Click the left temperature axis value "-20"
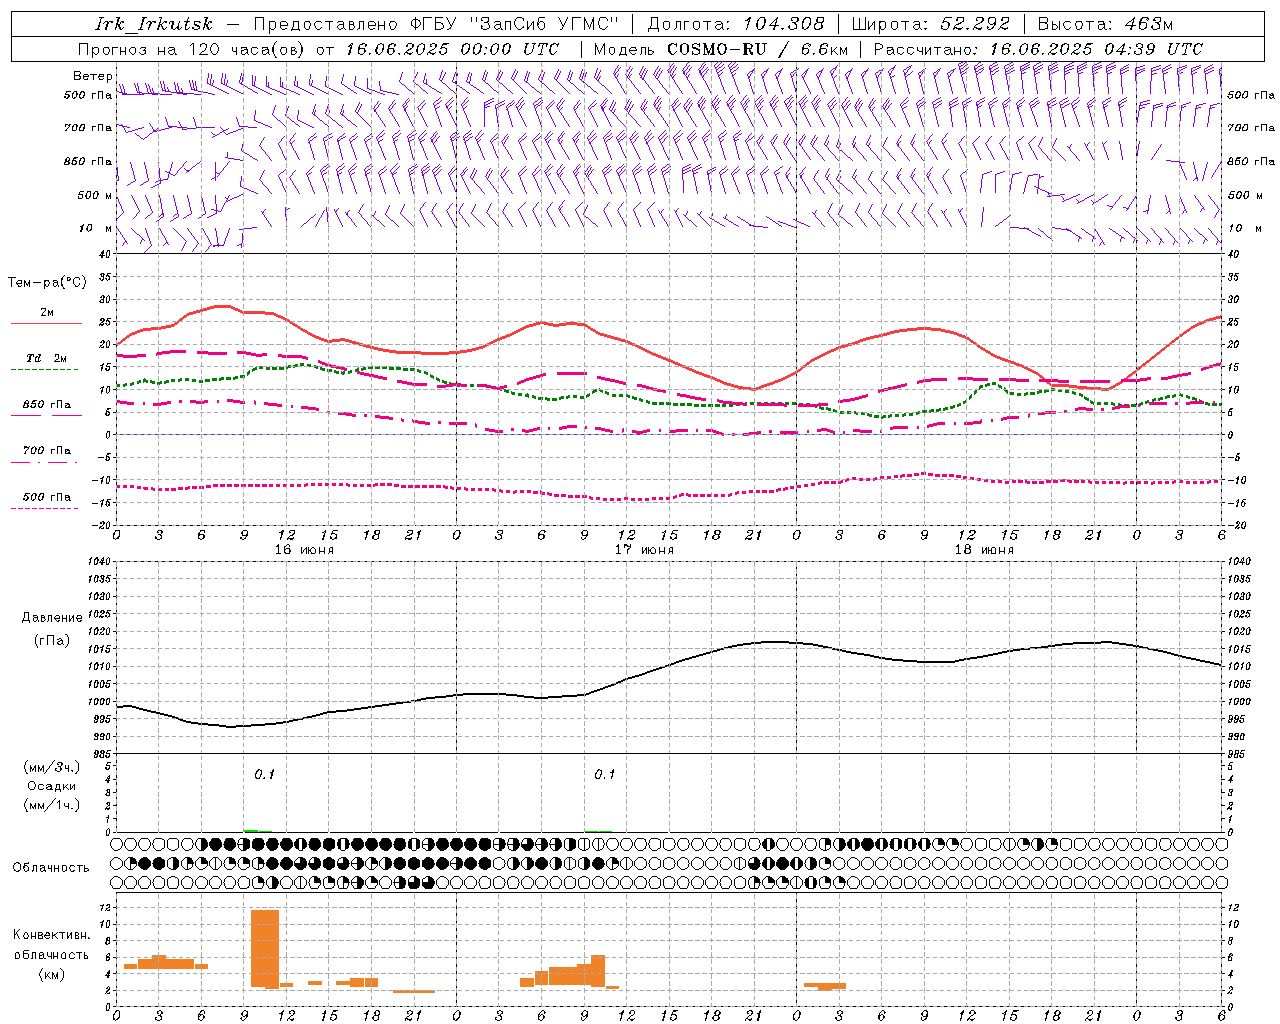Screen dimensions: 1280x1024 (103, 525)
